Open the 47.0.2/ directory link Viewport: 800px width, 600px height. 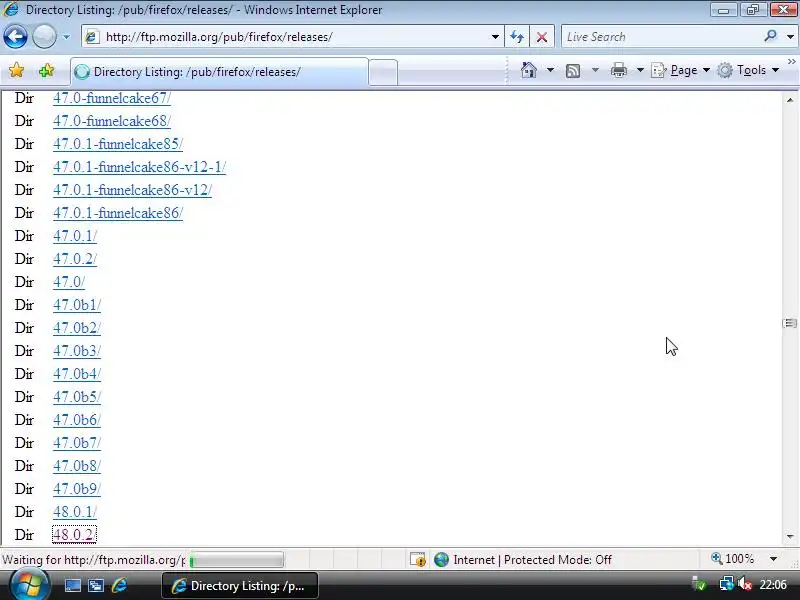[x=75, y=259]
